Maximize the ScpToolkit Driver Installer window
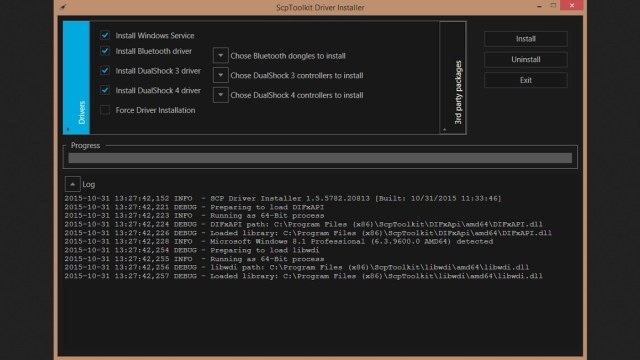Viewport: 640px width, 360px height. [x=553, y=6]
